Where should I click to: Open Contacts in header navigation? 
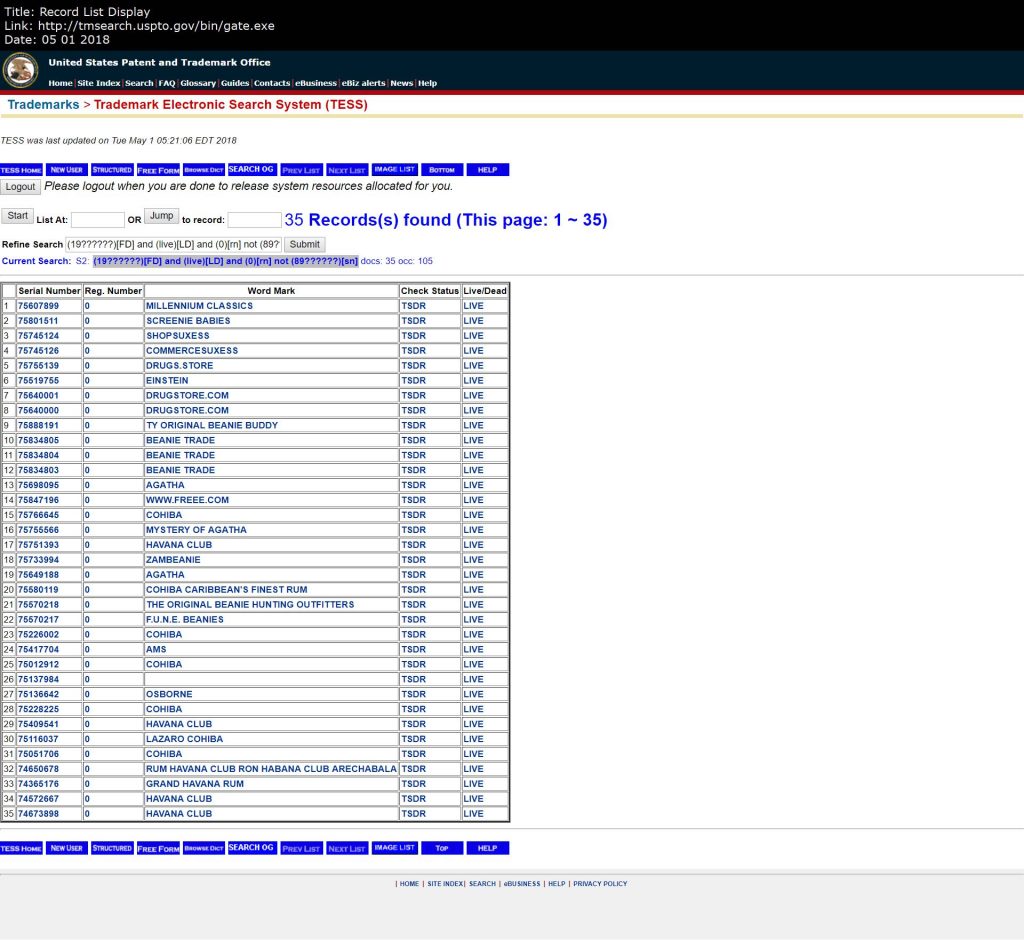click(x=272, y=83)
